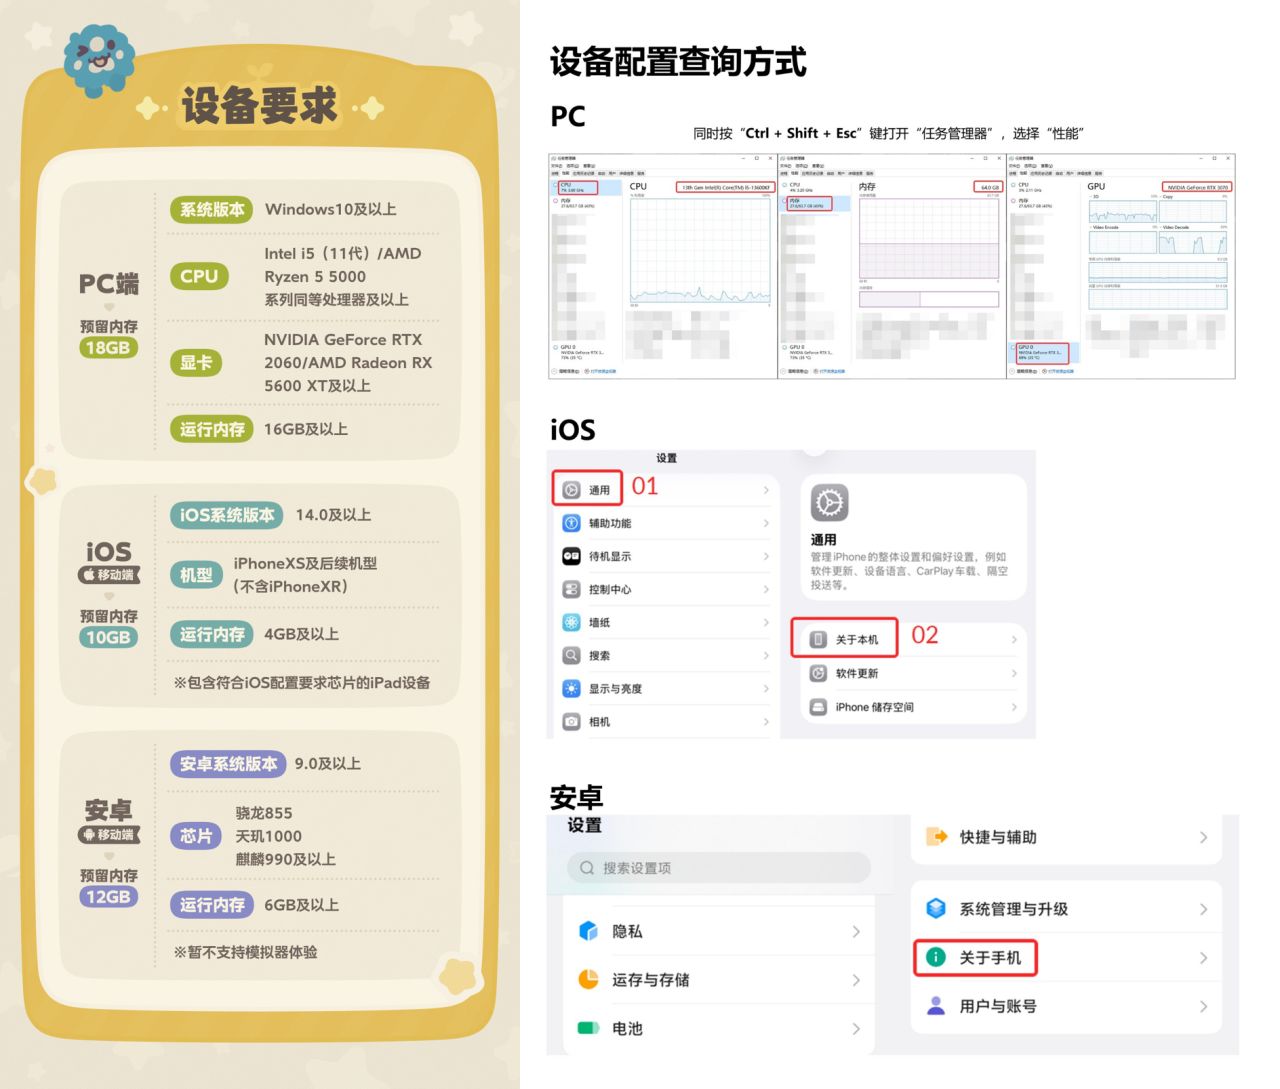
Task: Click the 控制中心 icon
Action: [x=571, y=589]
